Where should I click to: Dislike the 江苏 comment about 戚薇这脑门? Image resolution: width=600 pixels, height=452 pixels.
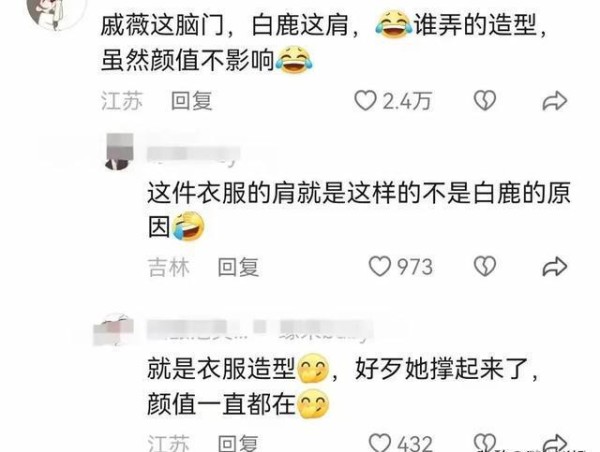coord(484,101)
